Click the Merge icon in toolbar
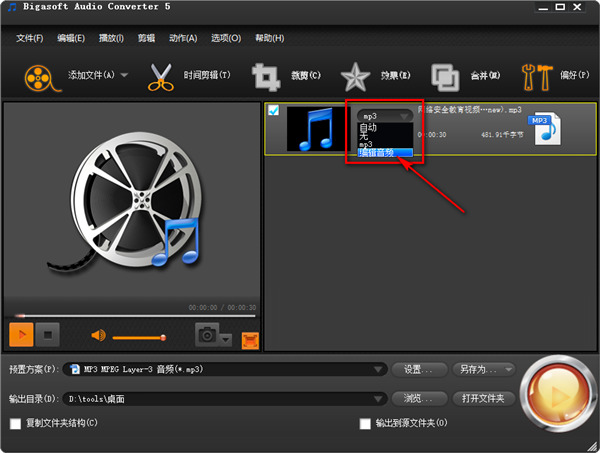This screenshot has width=600, height=453. (444, 76)
